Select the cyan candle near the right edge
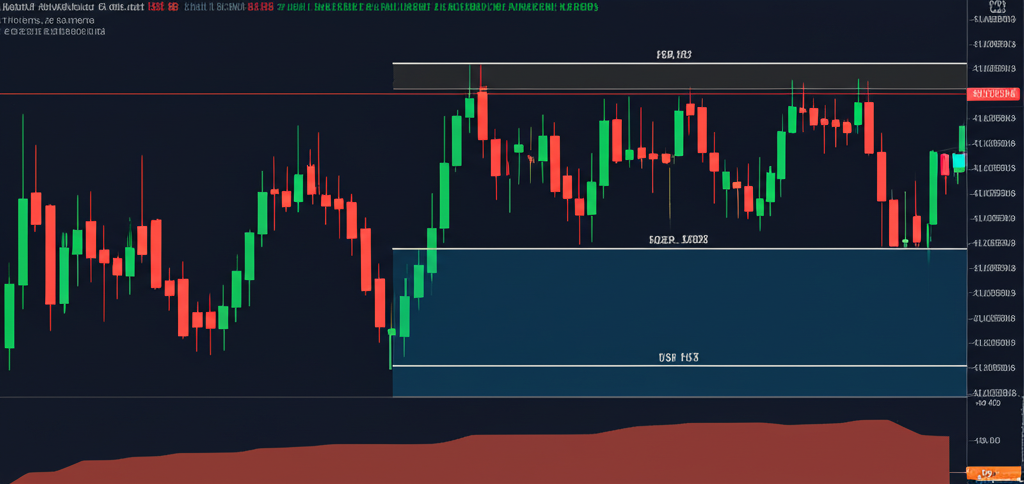 point(959,162)
